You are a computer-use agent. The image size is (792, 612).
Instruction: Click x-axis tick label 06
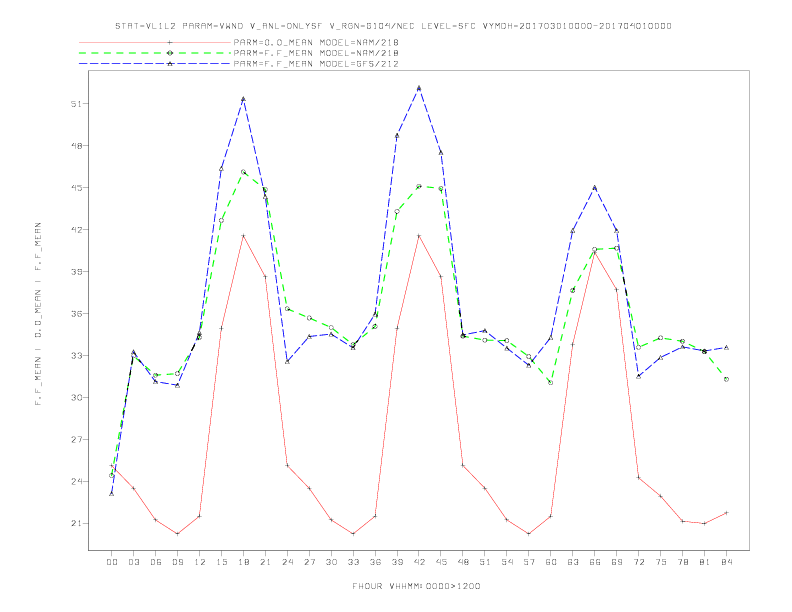tap(156, 562)
